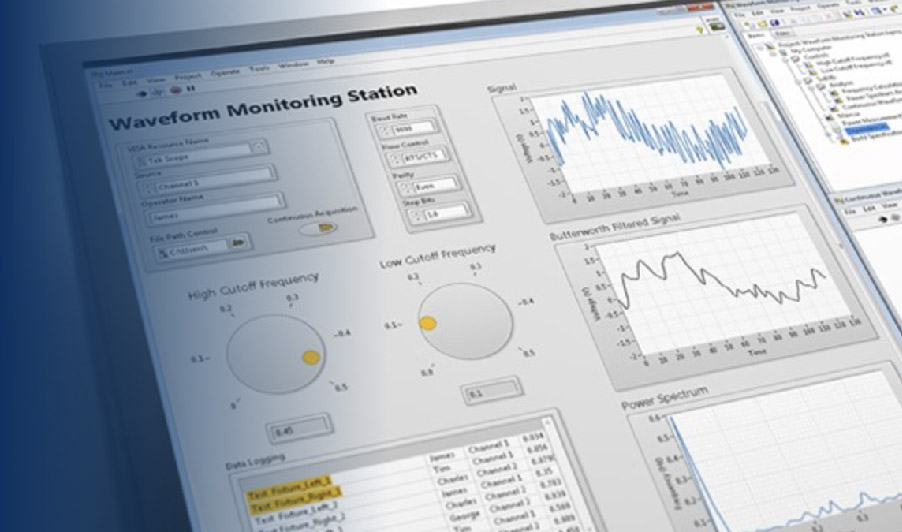Open the View menu in Main.vi
Image resolution: width=902 pixels, height=532 pixels.
pyautogui.click(x=156, y=80)
